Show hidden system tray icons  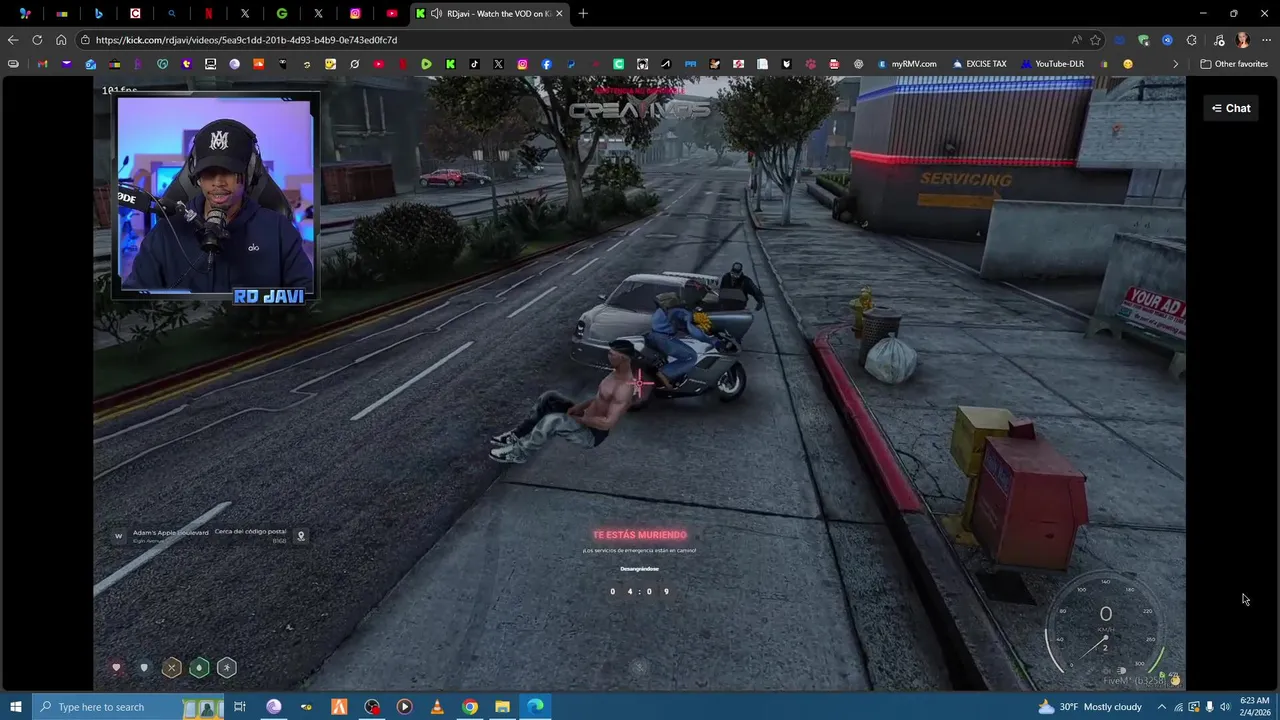1161,707
